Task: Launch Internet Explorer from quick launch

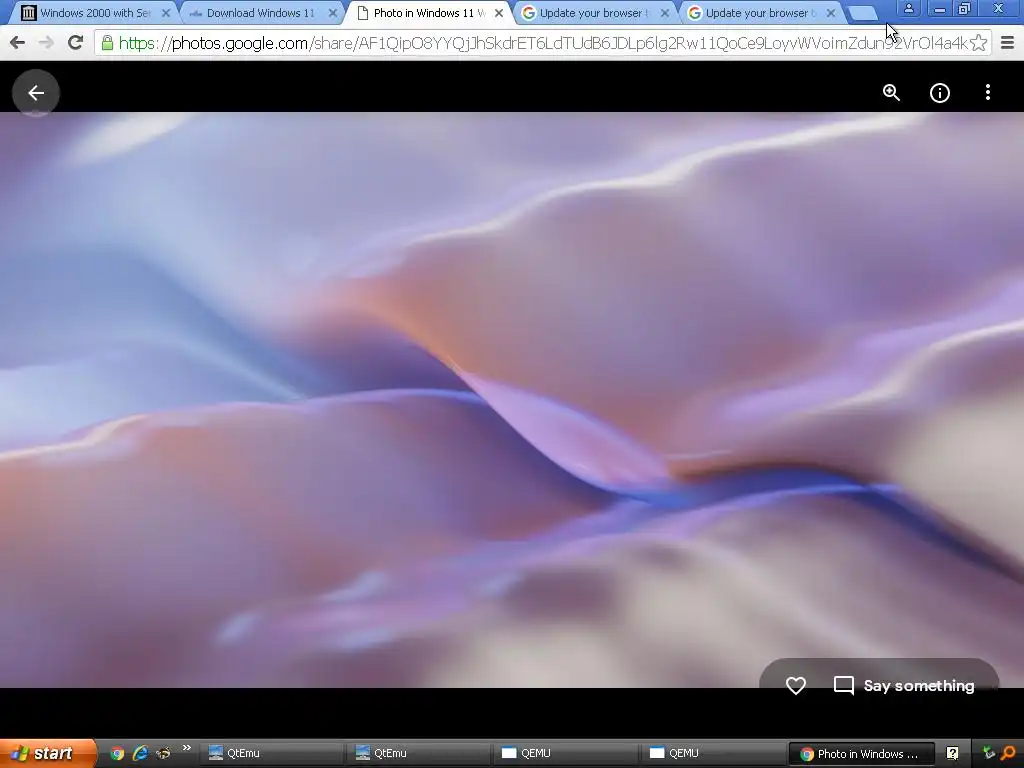Action: (x=140, y=754)
